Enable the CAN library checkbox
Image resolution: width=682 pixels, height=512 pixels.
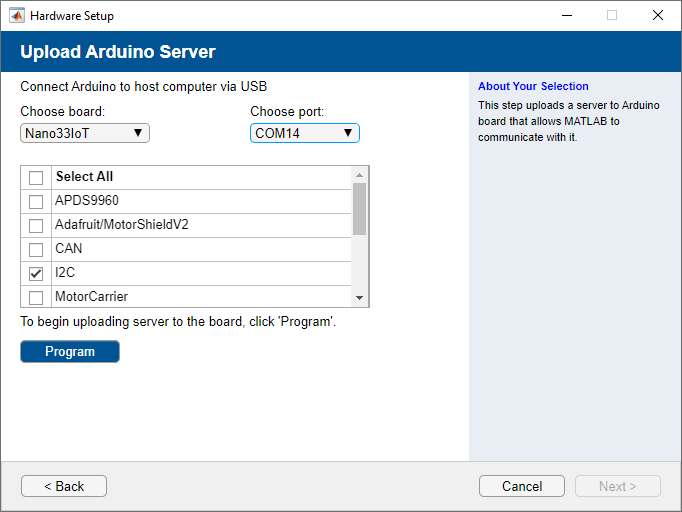coord(36,249)
